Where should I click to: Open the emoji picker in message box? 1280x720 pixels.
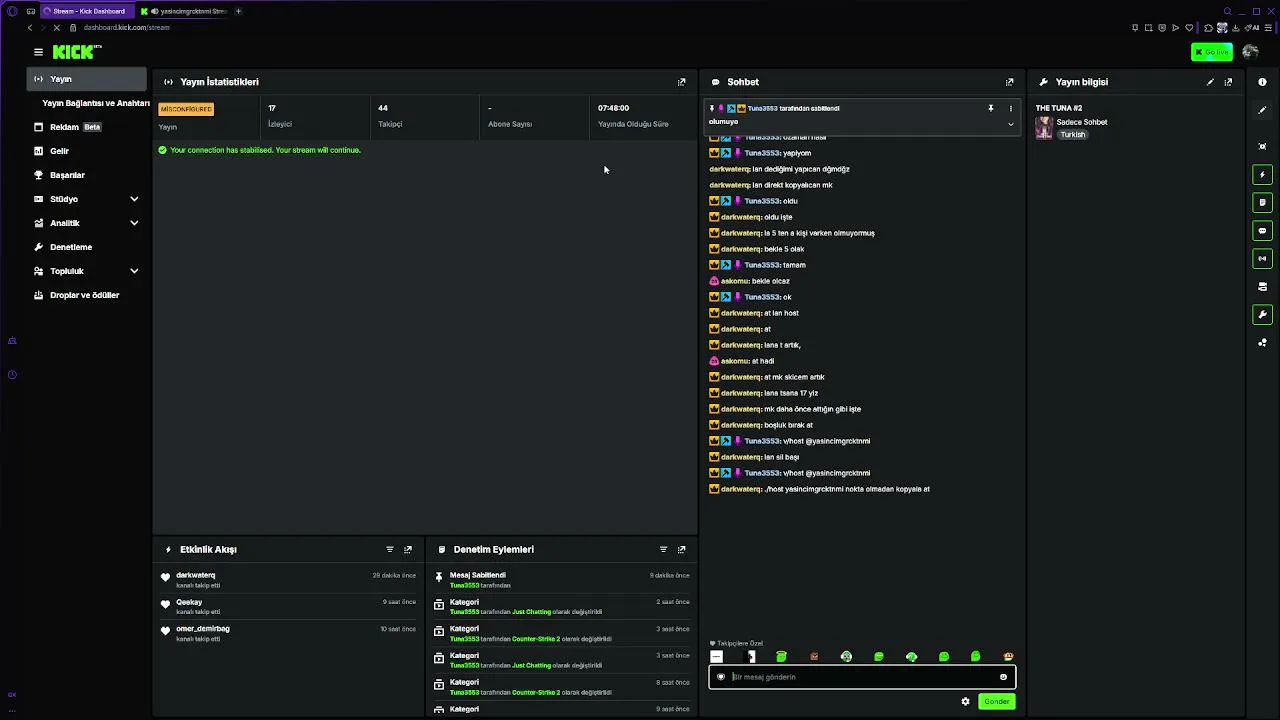click(x=1003, y=677)
